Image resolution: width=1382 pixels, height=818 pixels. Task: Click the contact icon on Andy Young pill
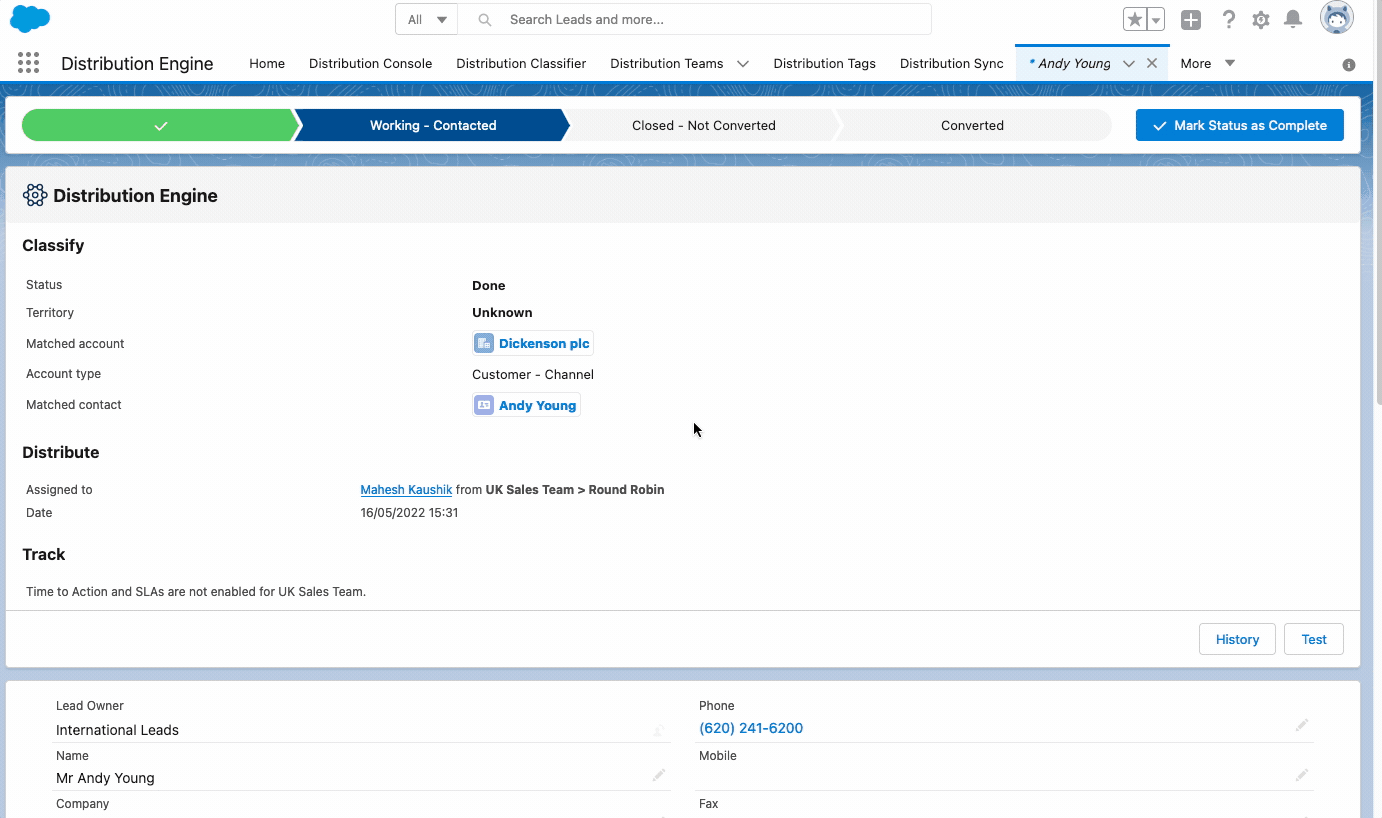[484, 405]
